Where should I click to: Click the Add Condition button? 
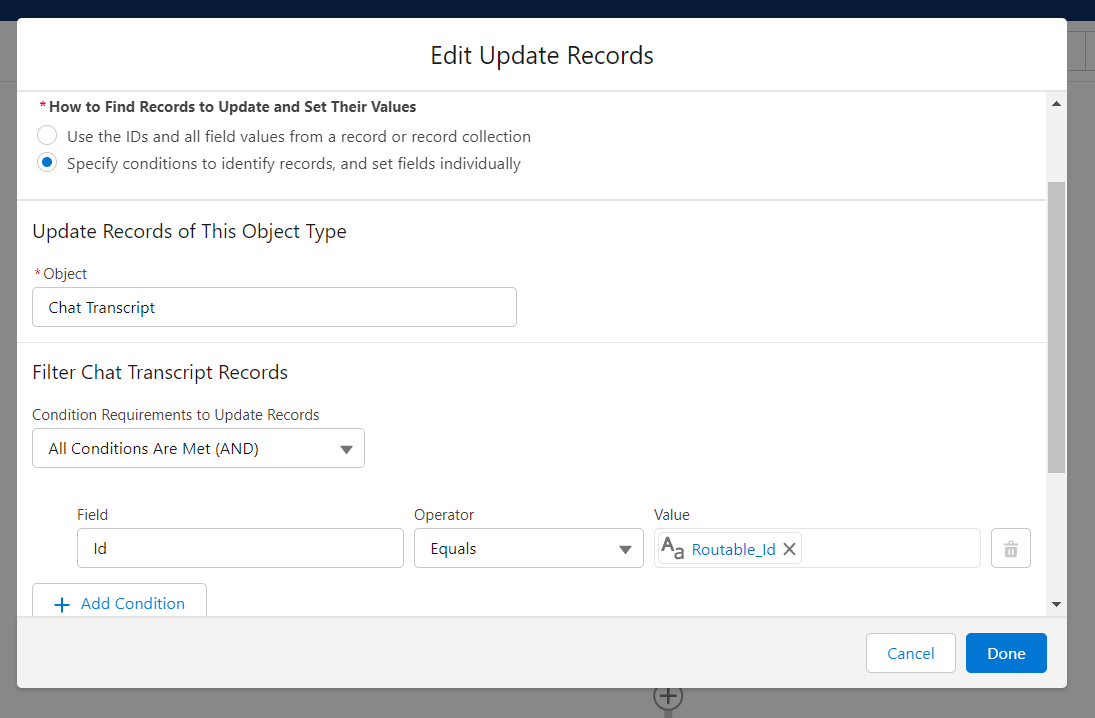(120, 603)
